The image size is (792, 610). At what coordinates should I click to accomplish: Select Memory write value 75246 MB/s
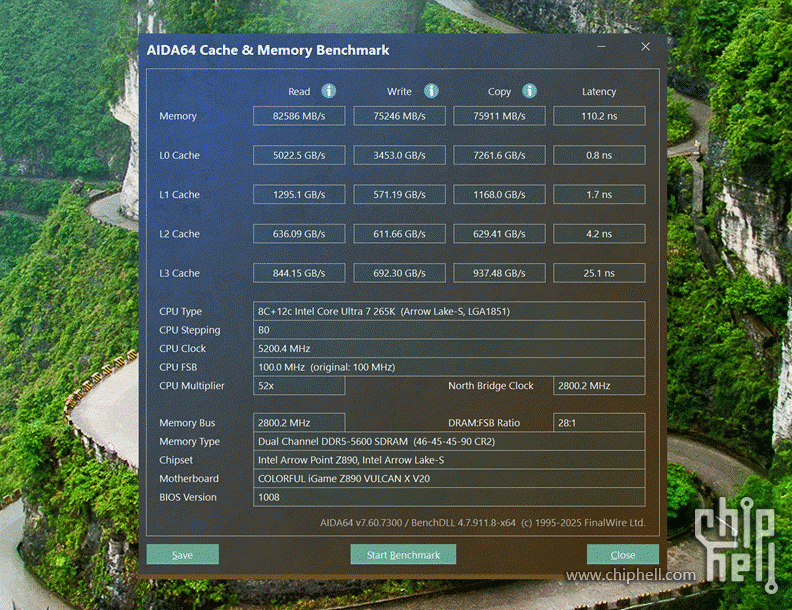[399, 116]
